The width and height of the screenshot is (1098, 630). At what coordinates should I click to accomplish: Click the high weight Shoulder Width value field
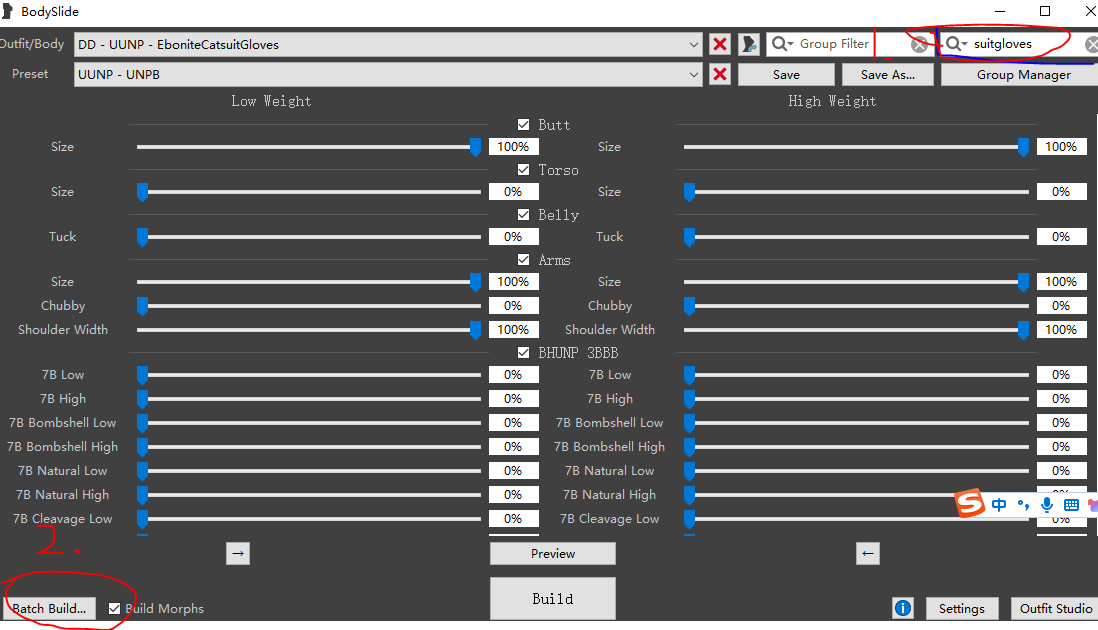(x=1061, y=330)
